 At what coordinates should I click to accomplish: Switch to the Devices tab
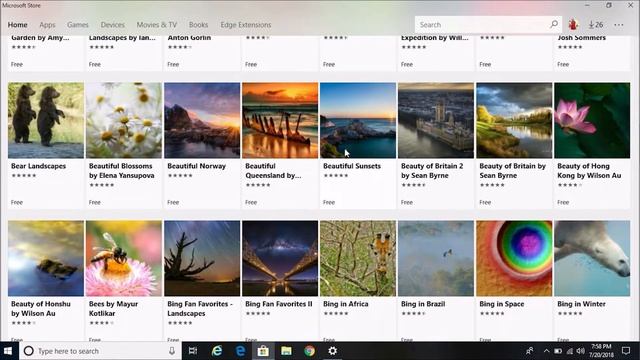click(113, 25)
